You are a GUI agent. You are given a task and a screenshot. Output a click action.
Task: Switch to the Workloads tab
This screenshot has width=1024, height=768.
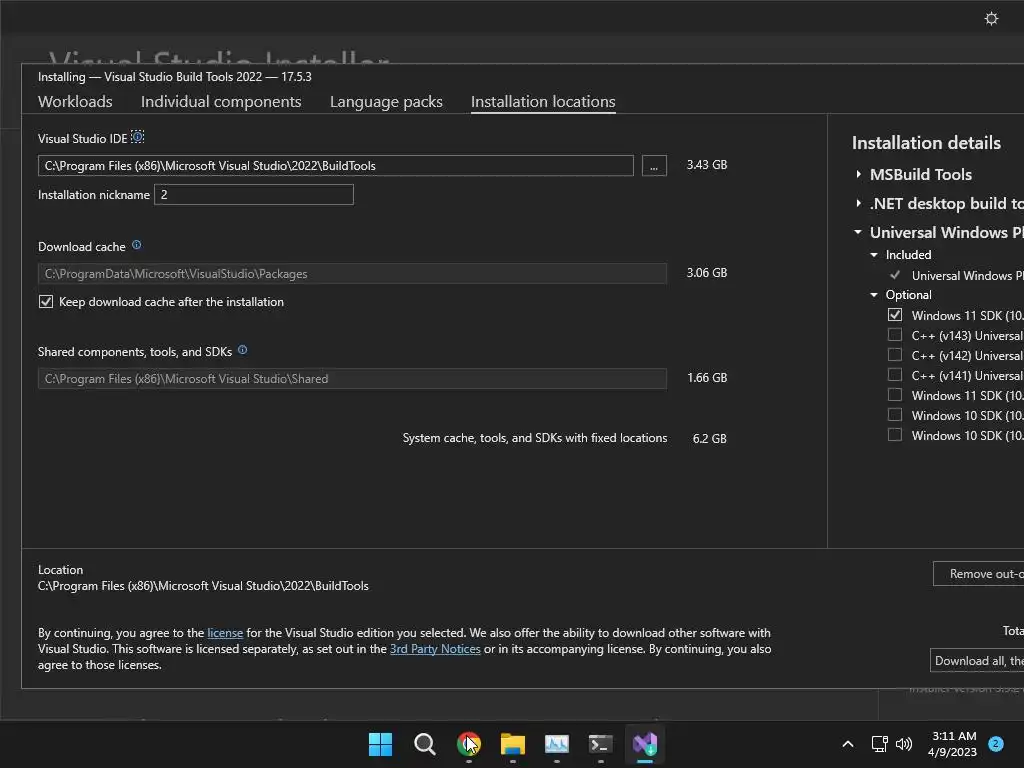75,102
